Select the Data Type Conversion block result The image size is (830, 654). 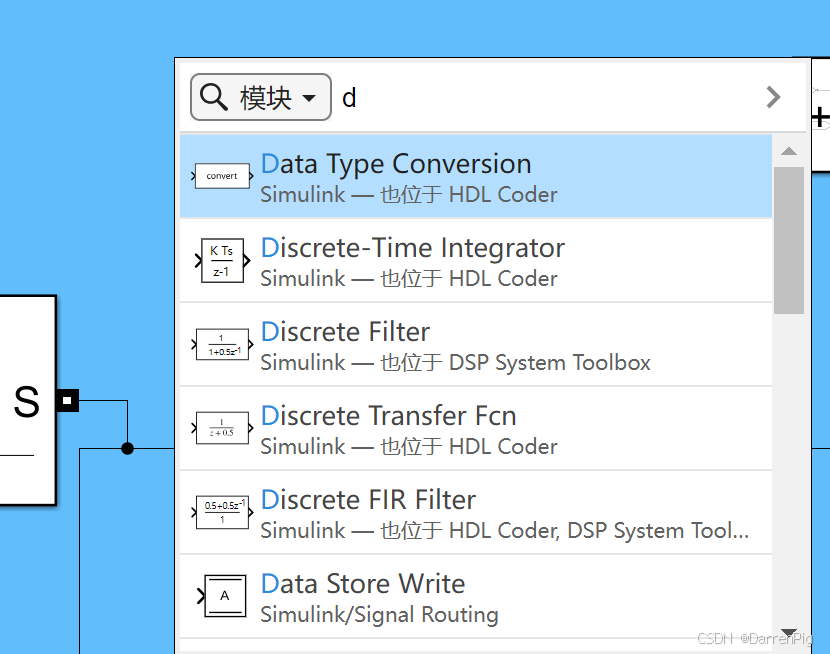(x=476, y=176)
